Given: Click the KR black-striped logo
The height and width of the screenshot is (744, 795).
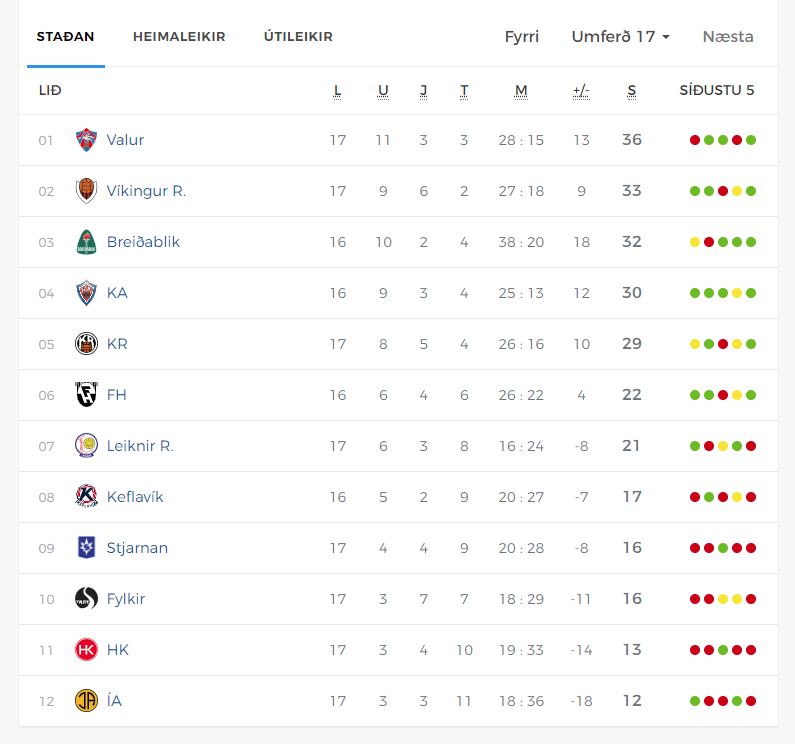Looking at the screenshot, I should 86,344.
